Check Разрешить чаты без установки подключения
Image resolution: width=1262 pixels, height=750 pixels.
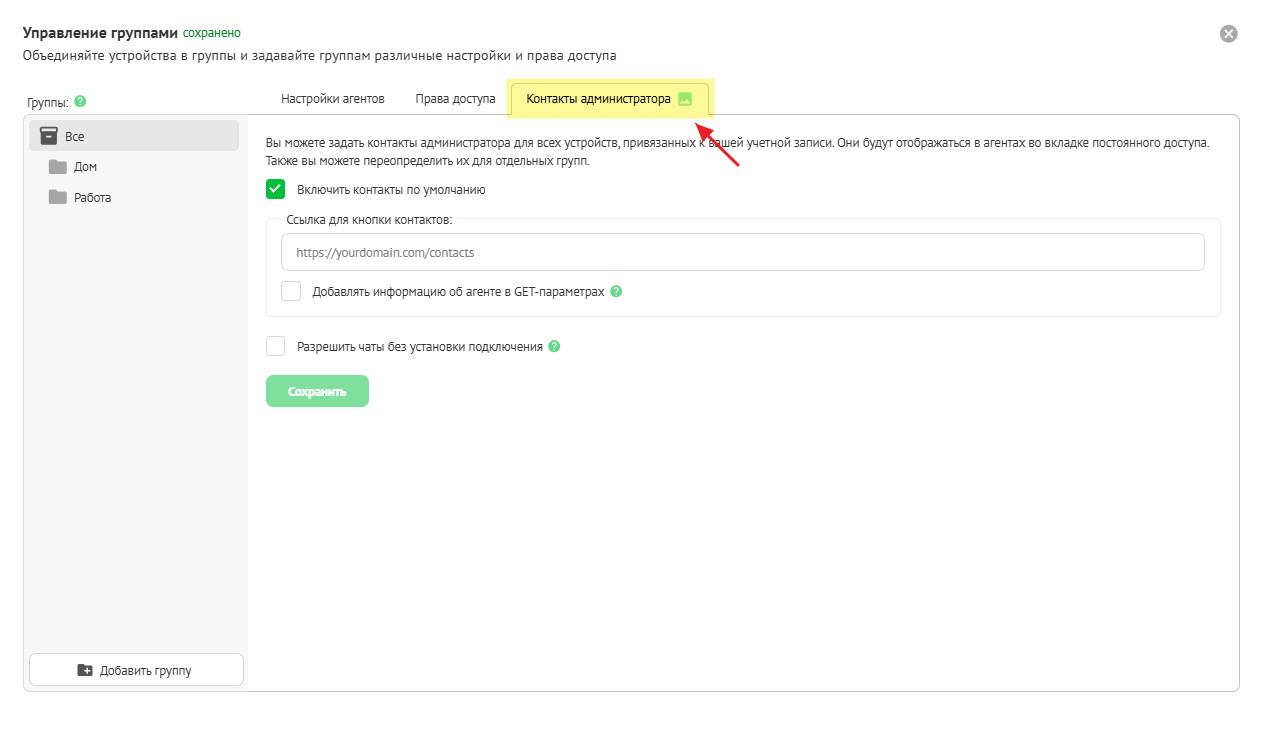(276, 346)
